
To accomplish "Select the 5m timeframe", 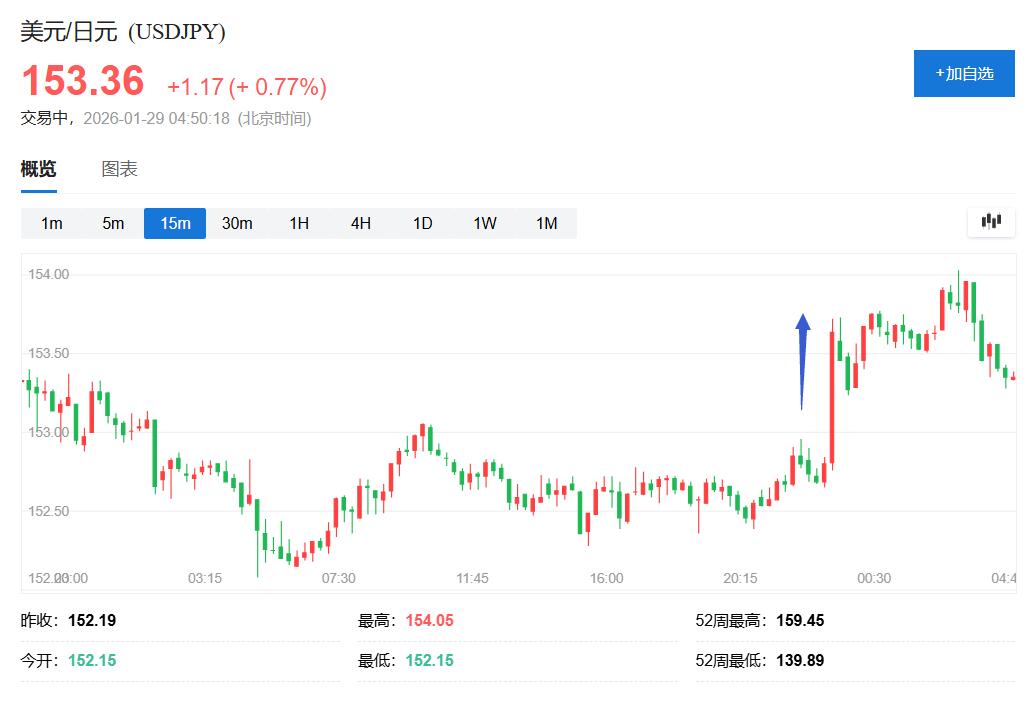I will (x=113, y=223).
